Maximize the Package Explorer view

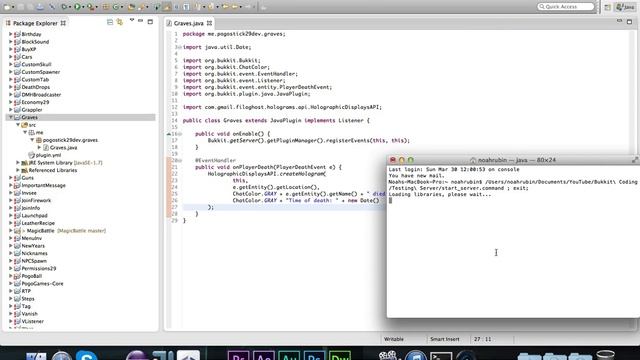[x=150, y=22]
